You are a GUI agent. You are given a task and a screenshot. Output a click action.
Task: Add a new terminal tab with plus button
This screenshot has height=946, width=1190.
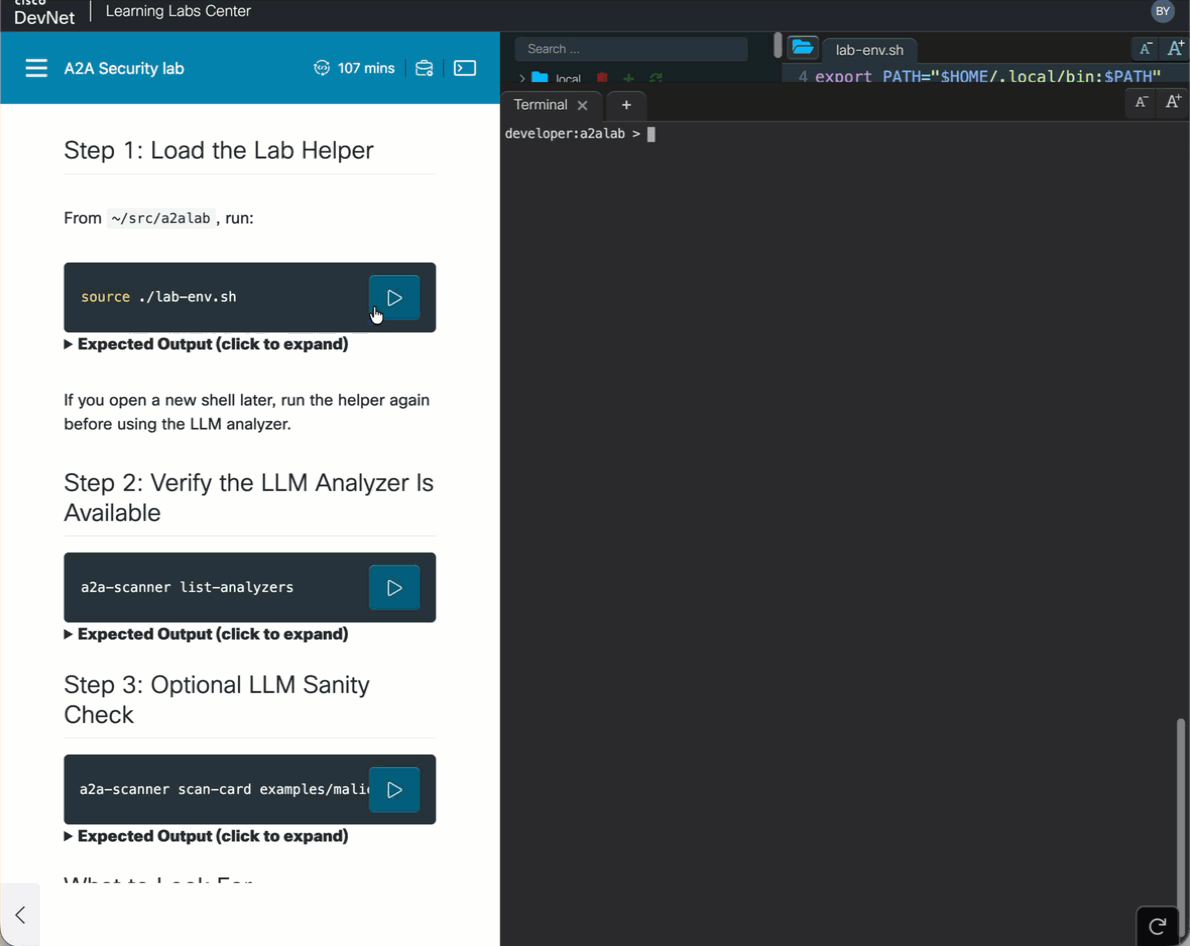(x=626, y=105)
